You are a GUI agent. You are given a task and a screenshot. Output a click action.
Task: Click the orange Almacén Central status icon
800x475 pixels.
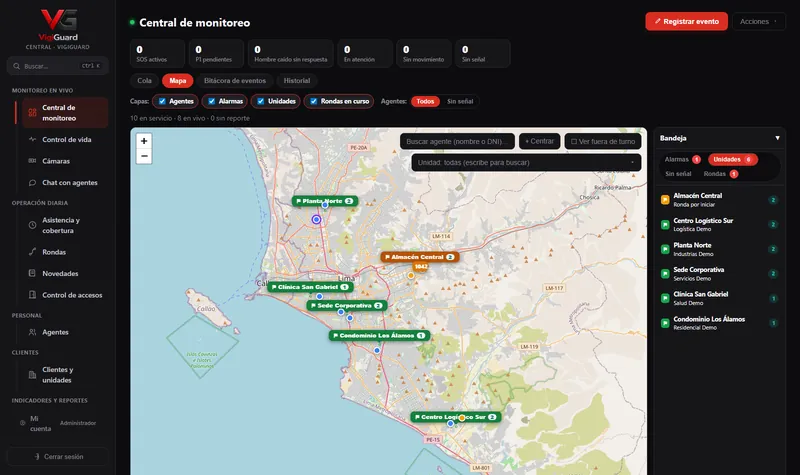665,200
